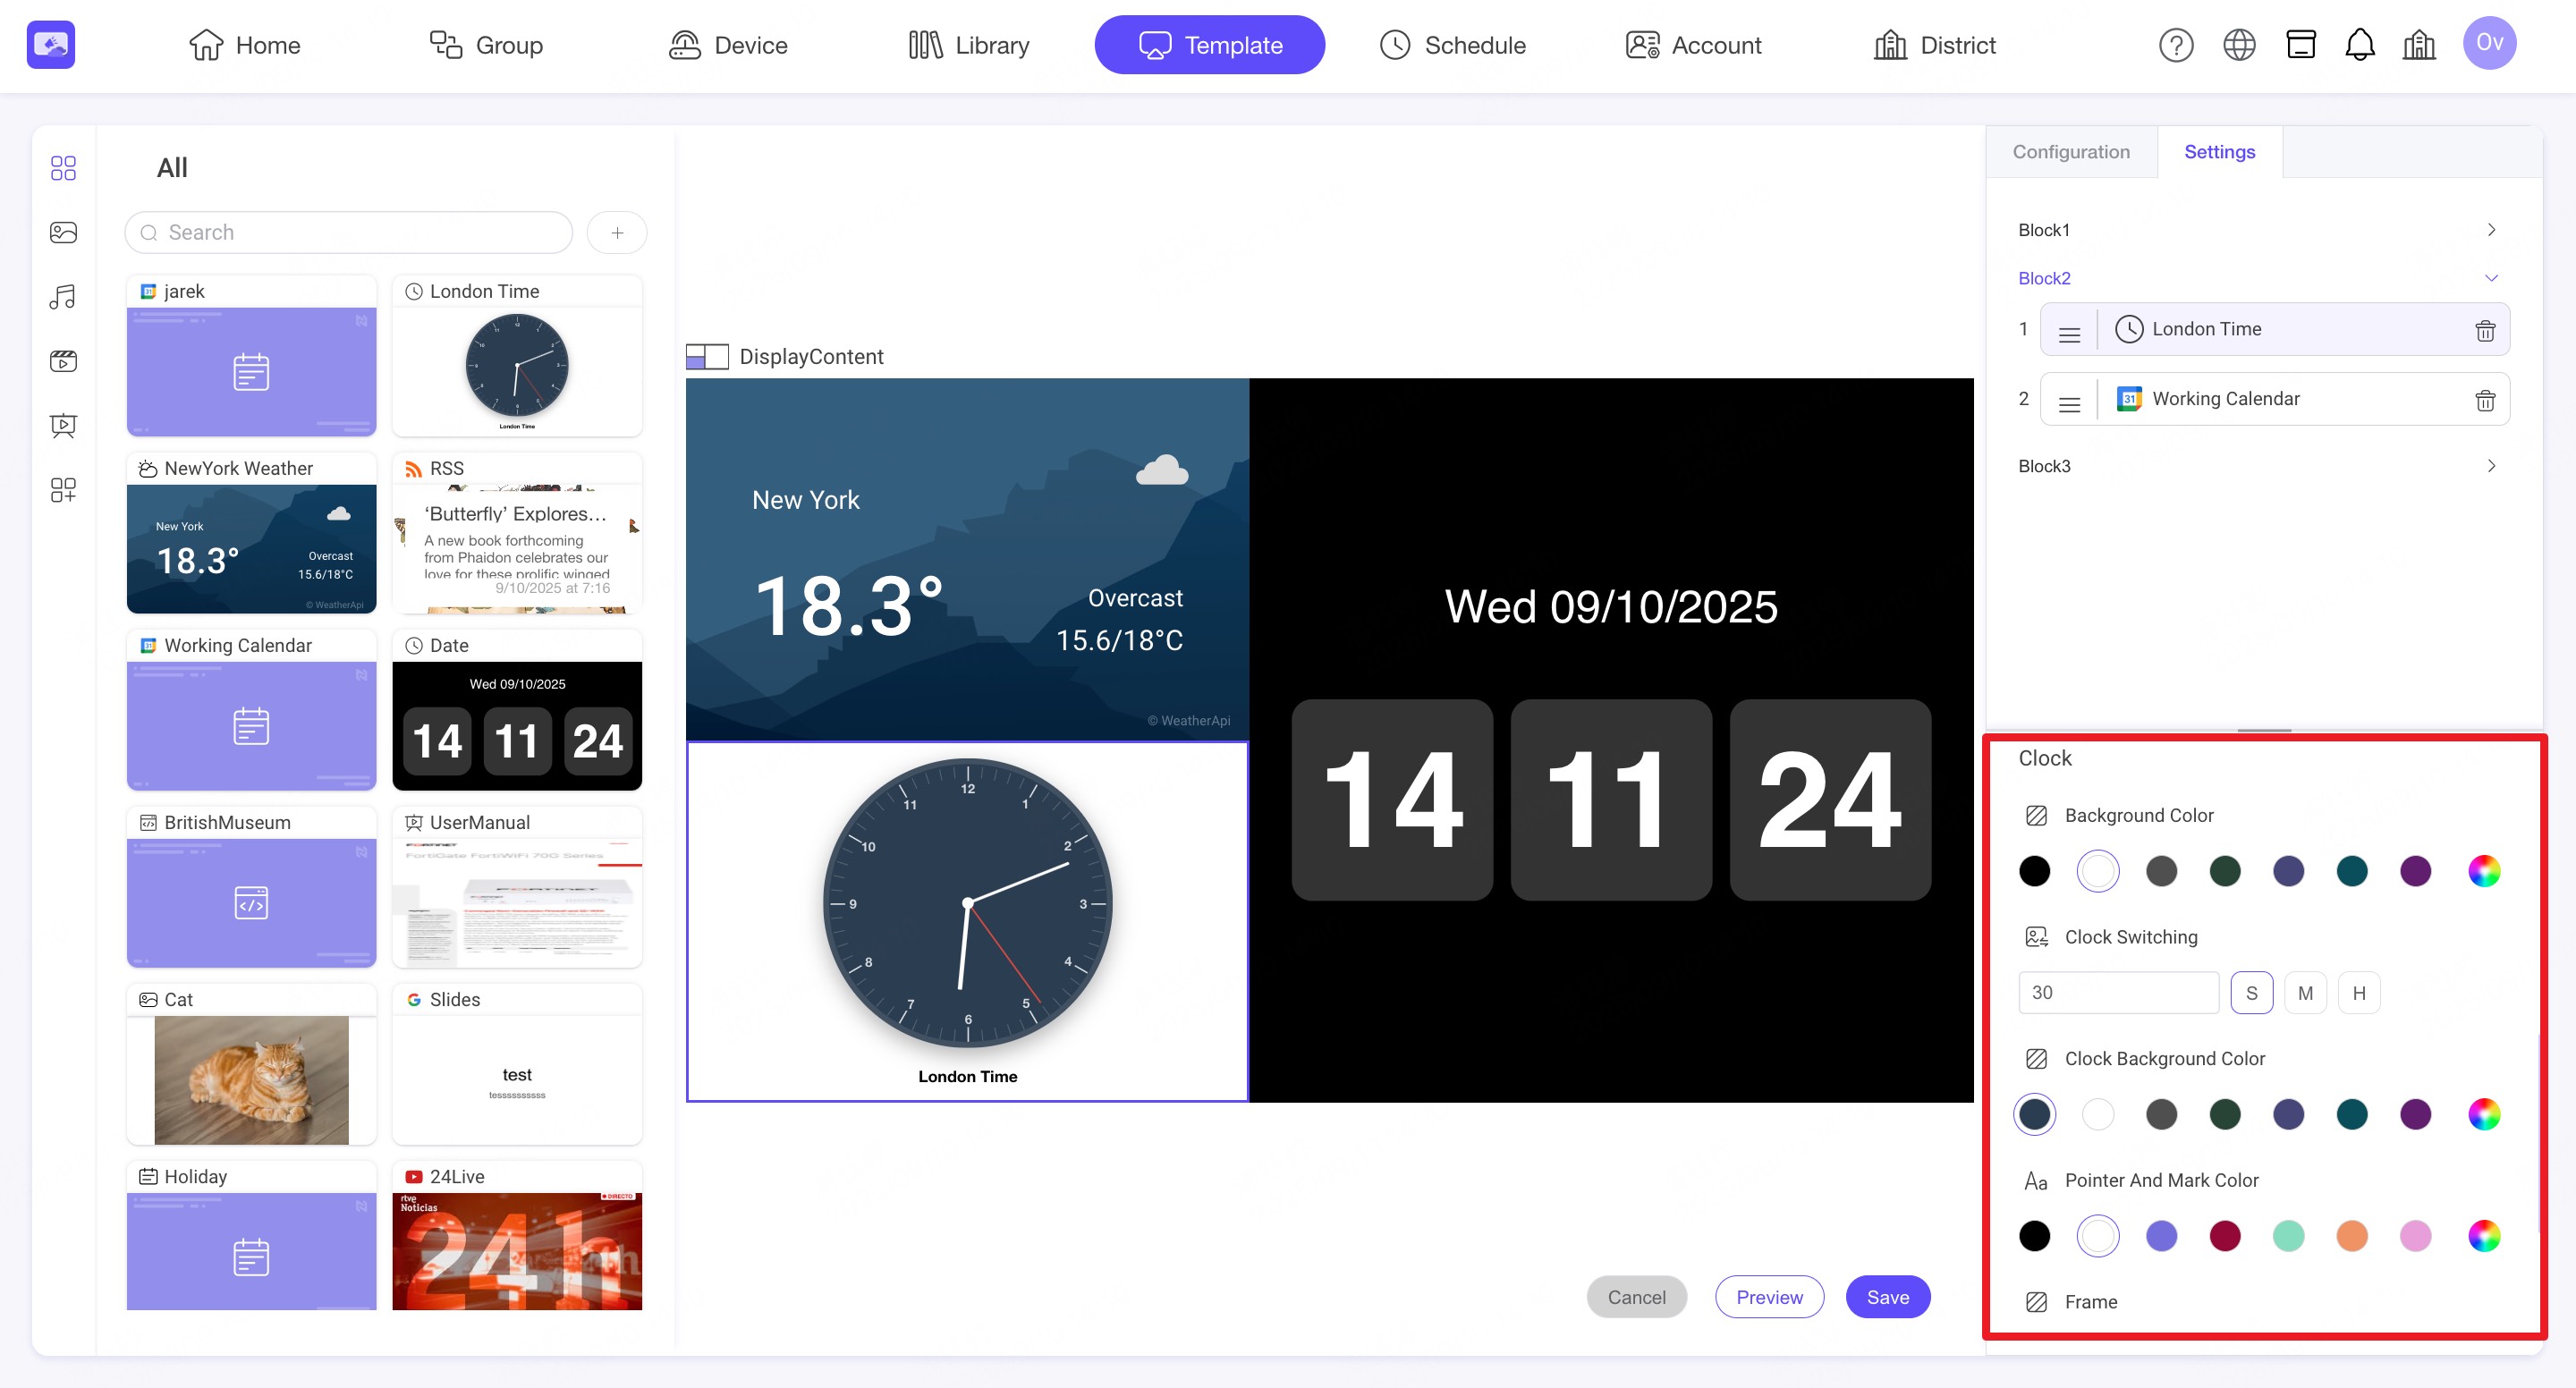Viewport: 2576px width, 1388px height.
Task: Expand the Block1 section
Action: coord(2490,230)
